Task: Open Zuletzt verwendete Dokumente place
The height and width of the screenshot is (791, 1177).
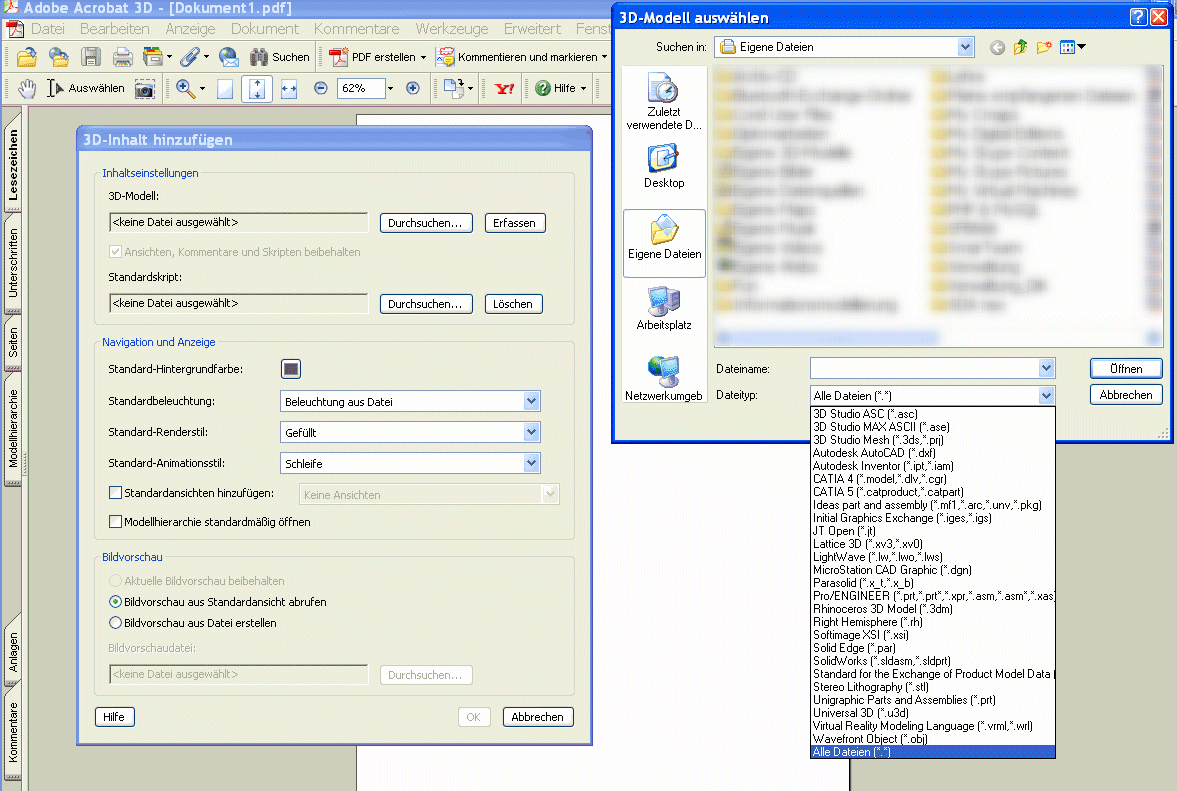Action: coord(664,101)
